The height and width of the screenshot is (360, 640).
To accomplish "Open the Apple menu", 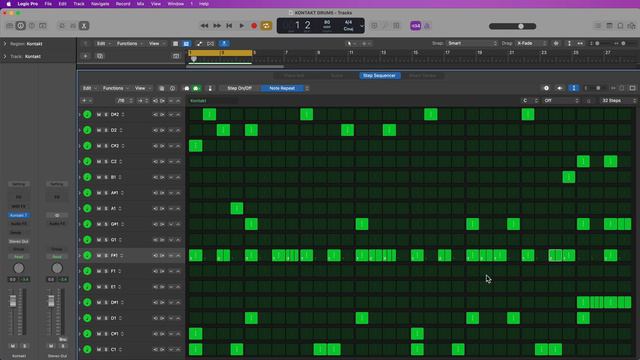I will 9,4.
